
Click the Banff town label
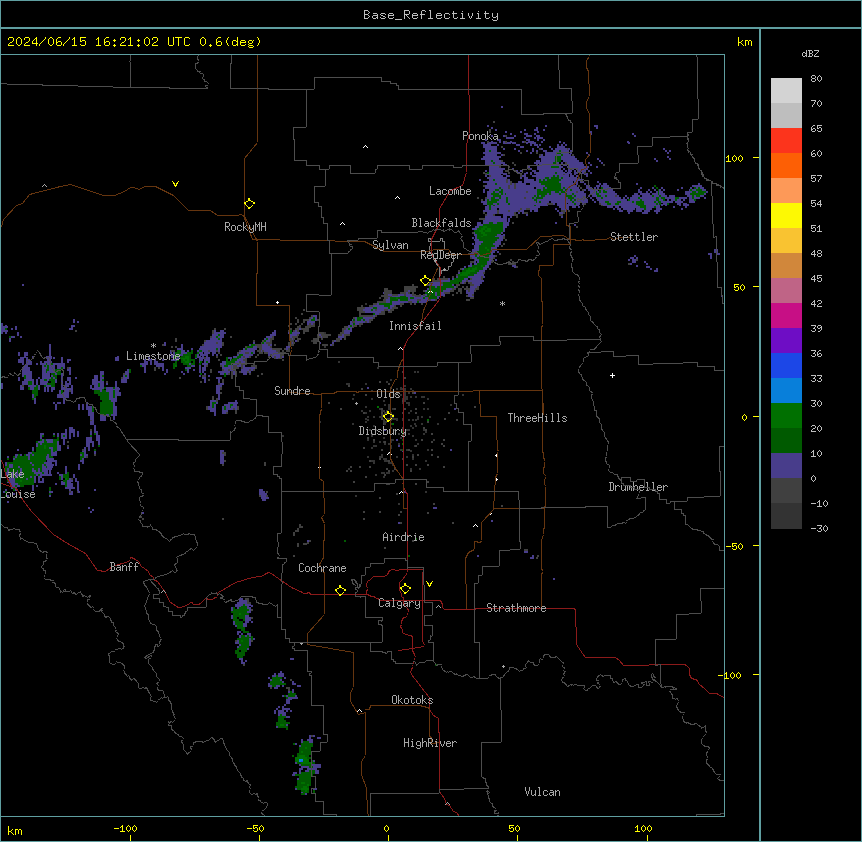click(x=124, y=567)
